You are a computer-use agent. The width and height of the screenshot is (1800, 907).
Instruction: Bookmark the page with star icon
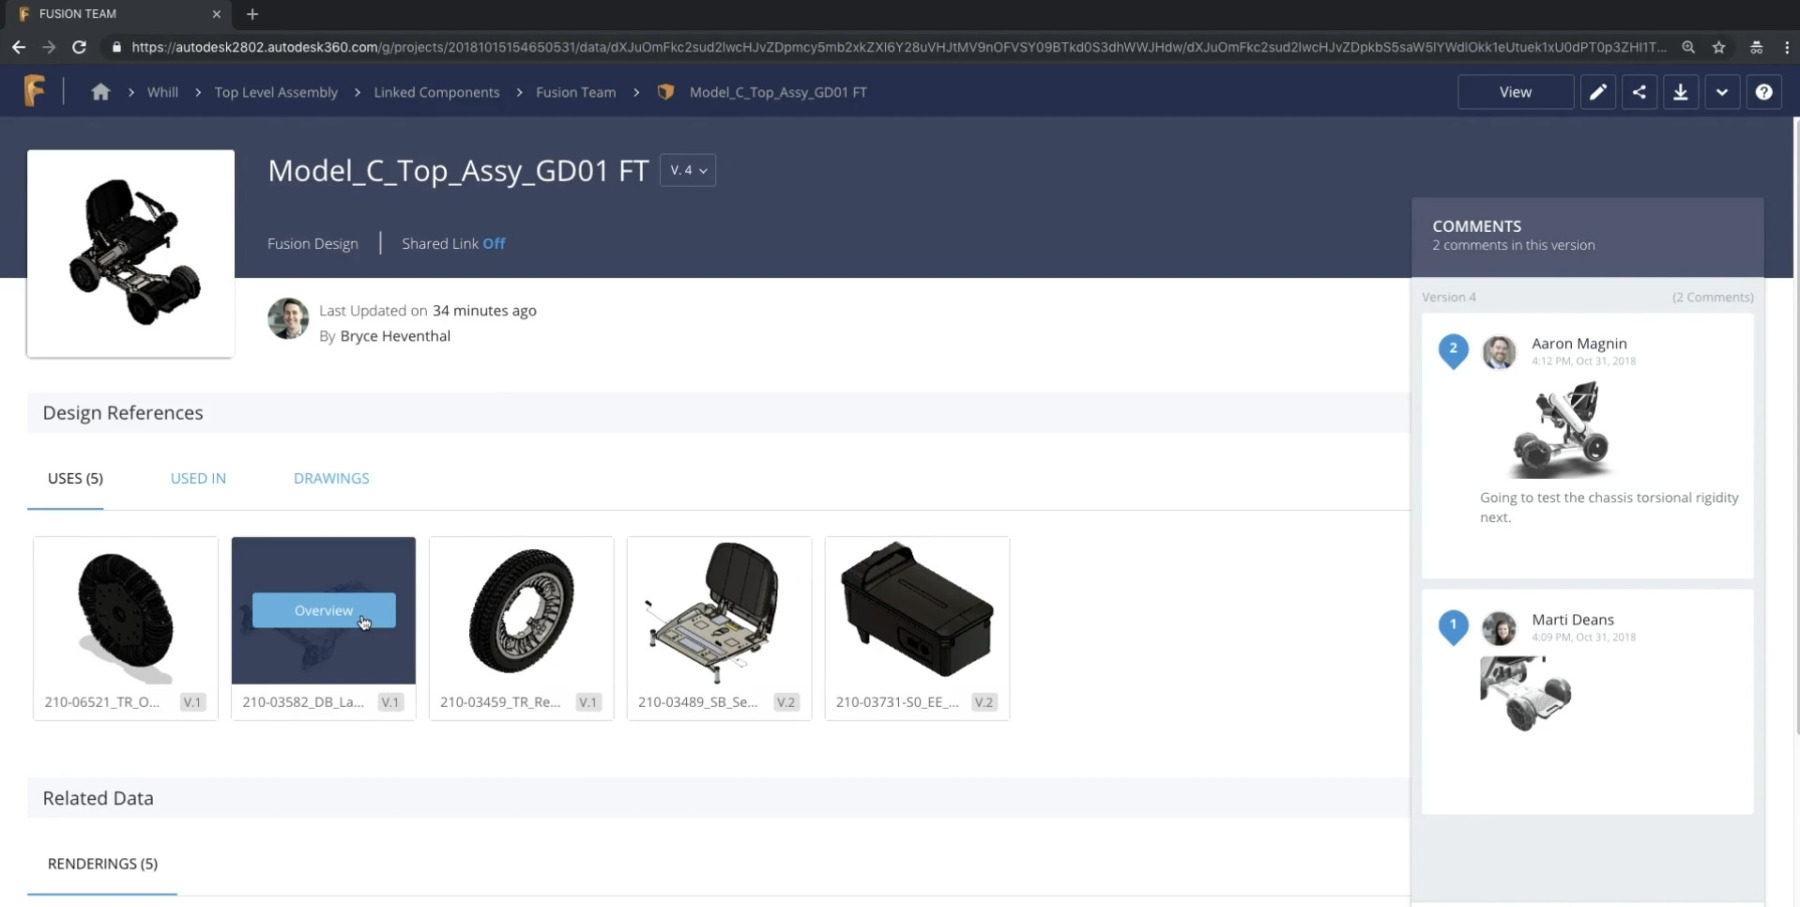(1719, 47)
